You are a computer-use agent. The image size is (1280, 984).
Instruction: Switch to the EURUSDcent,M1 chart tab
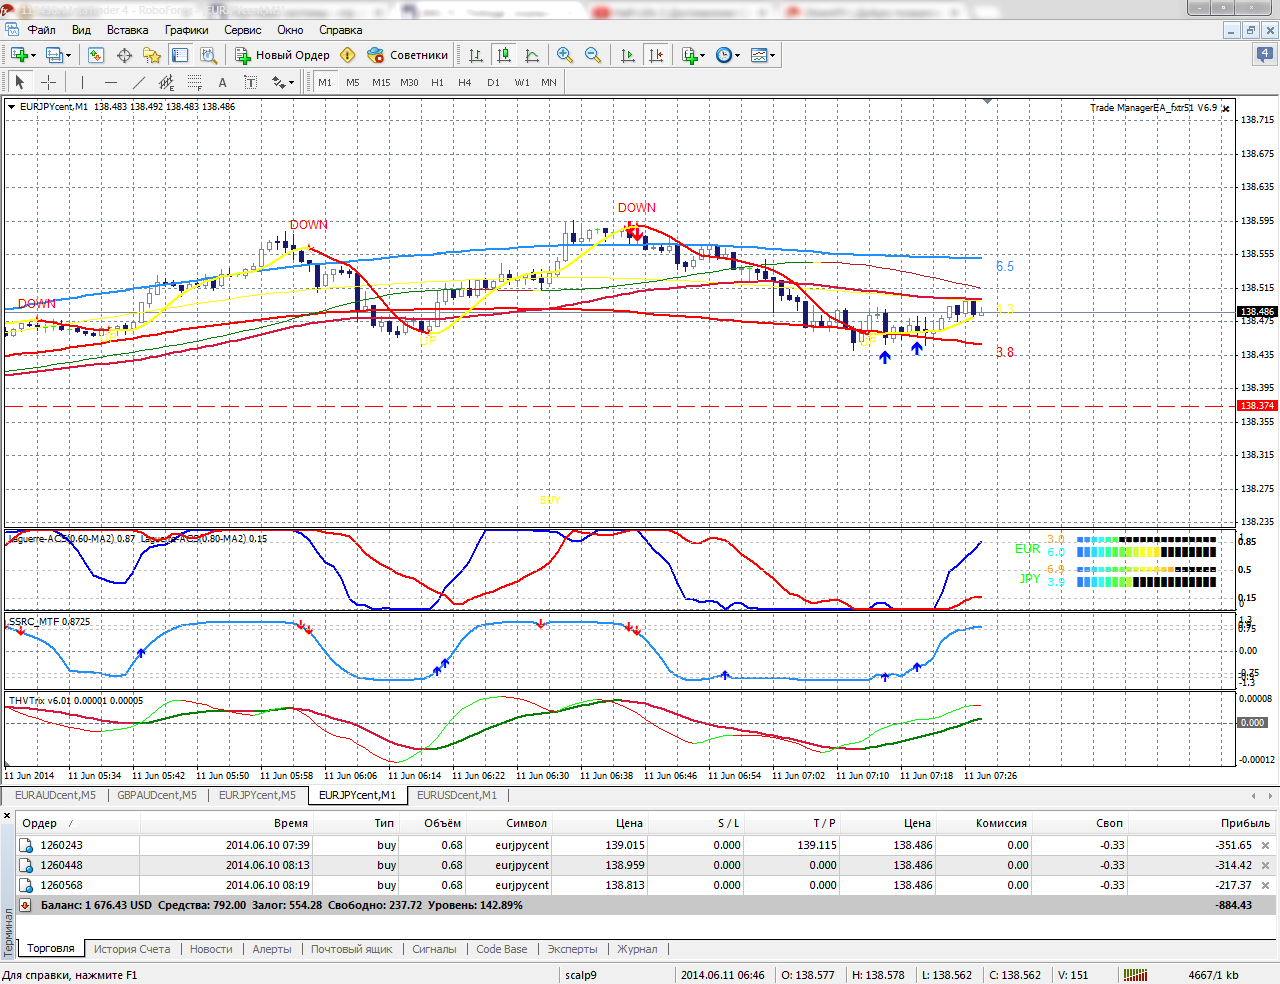tap(457, 795)
